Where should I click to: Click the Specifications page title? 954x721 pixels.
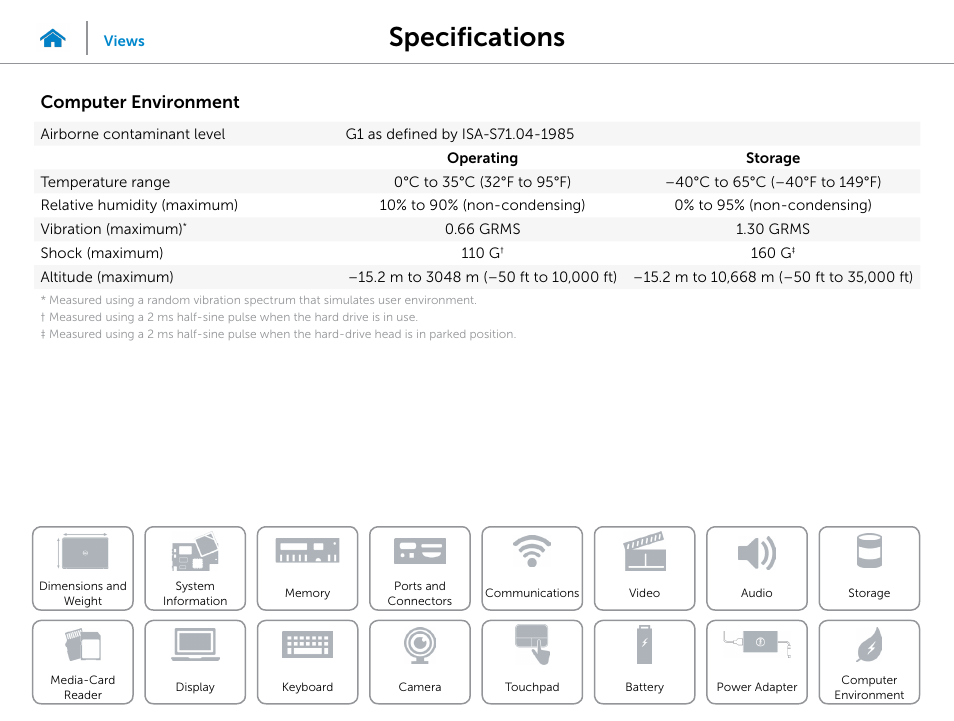[477, 37]
